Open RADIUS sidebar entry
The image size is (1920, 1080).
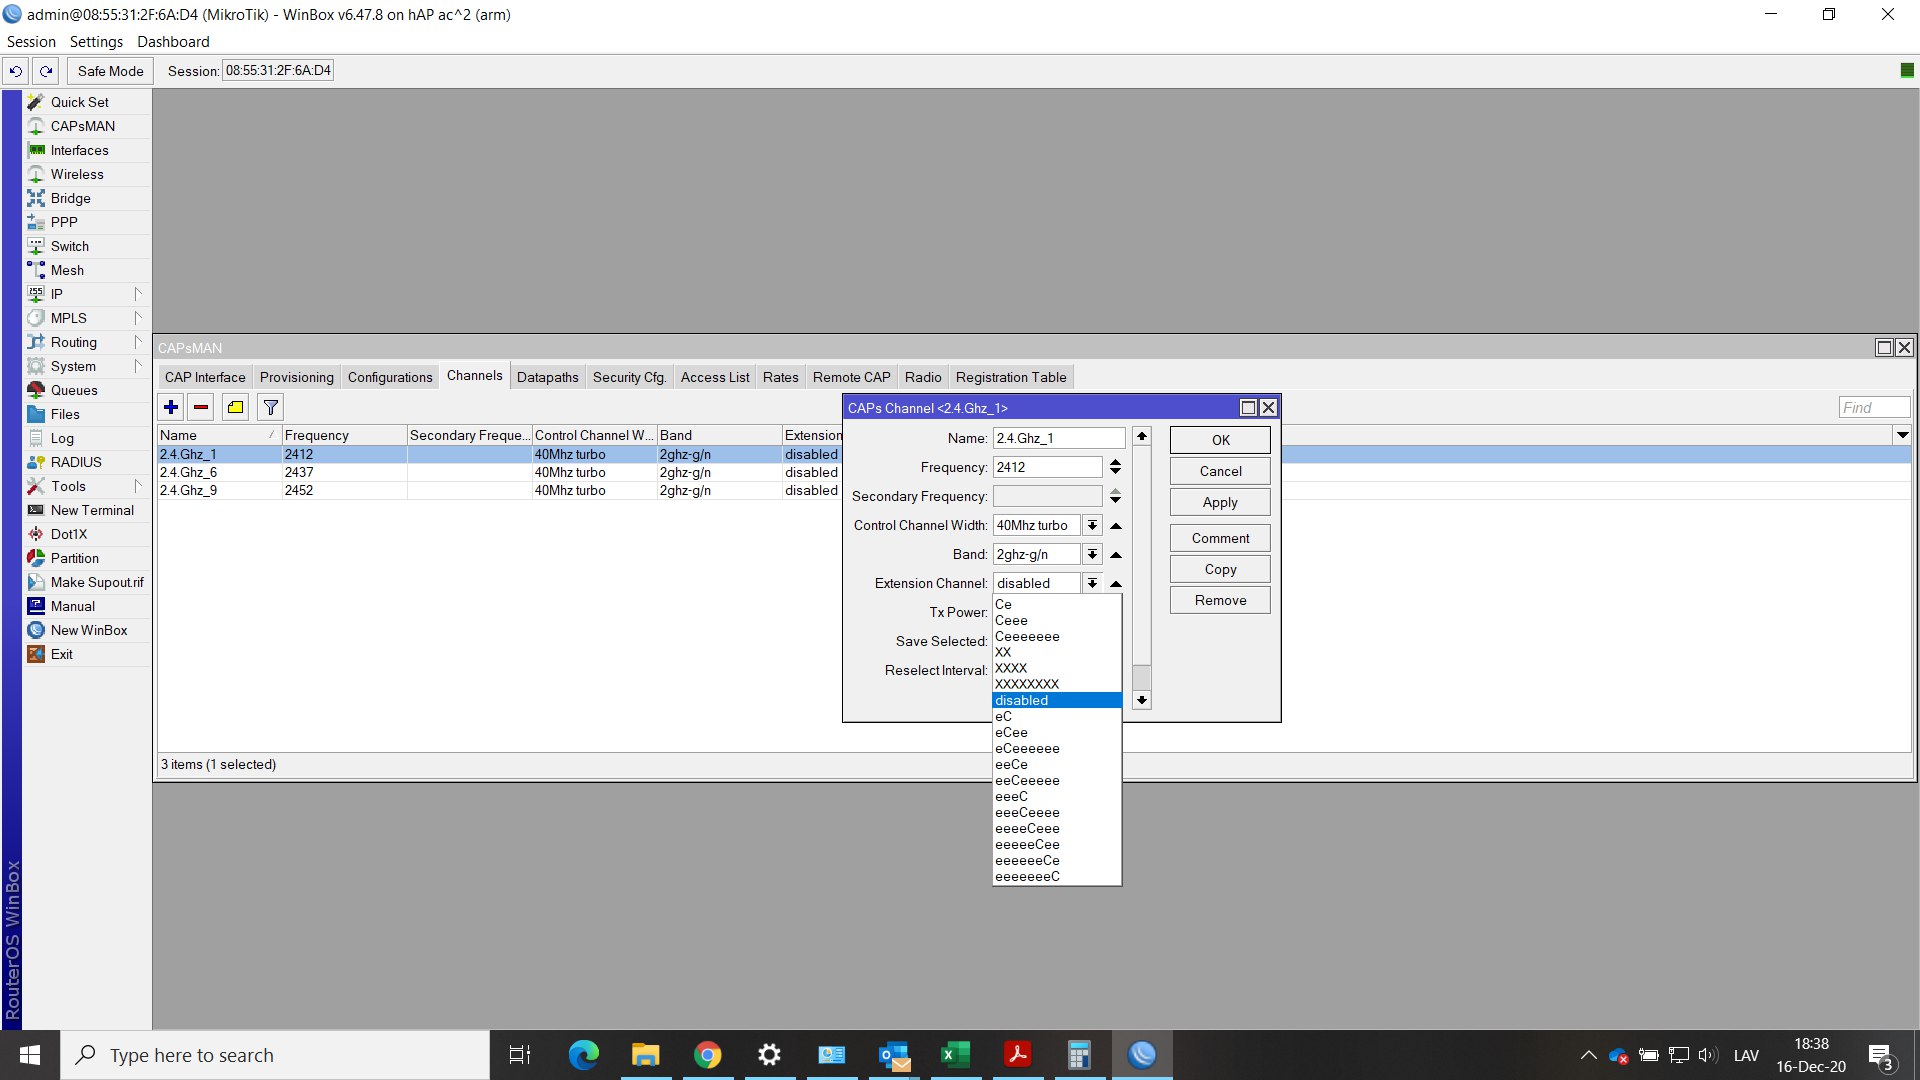[76, 462]
